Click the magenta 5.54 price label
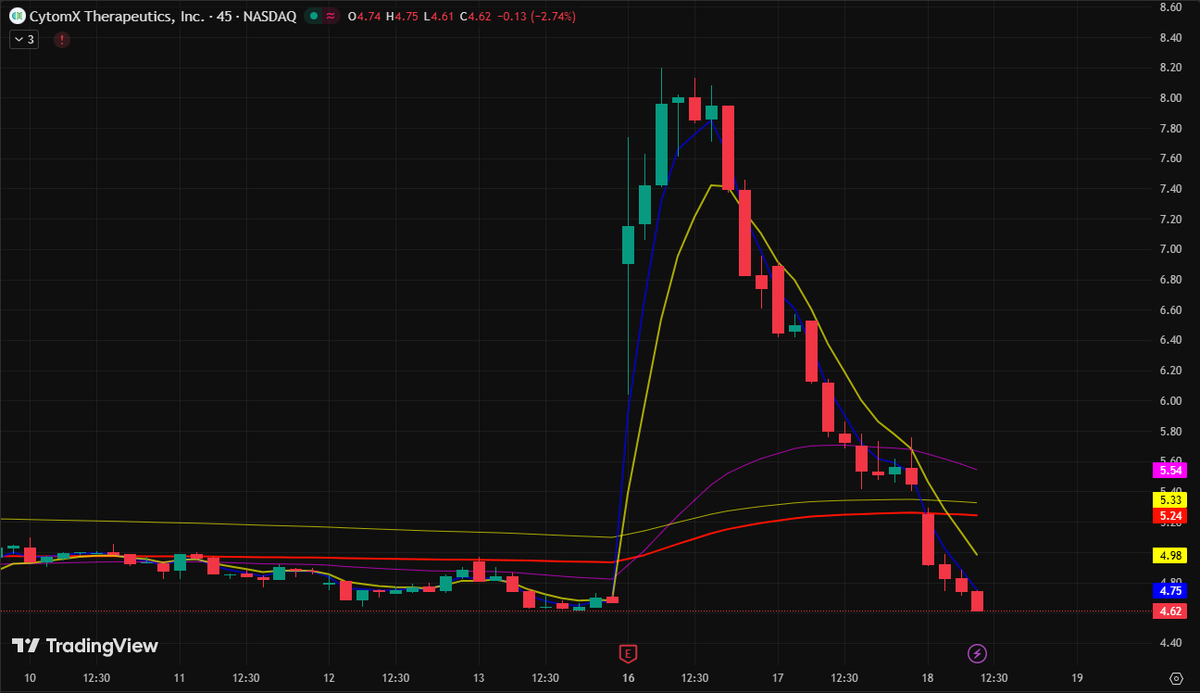 pyautogui.click(x=1169, y=469)
